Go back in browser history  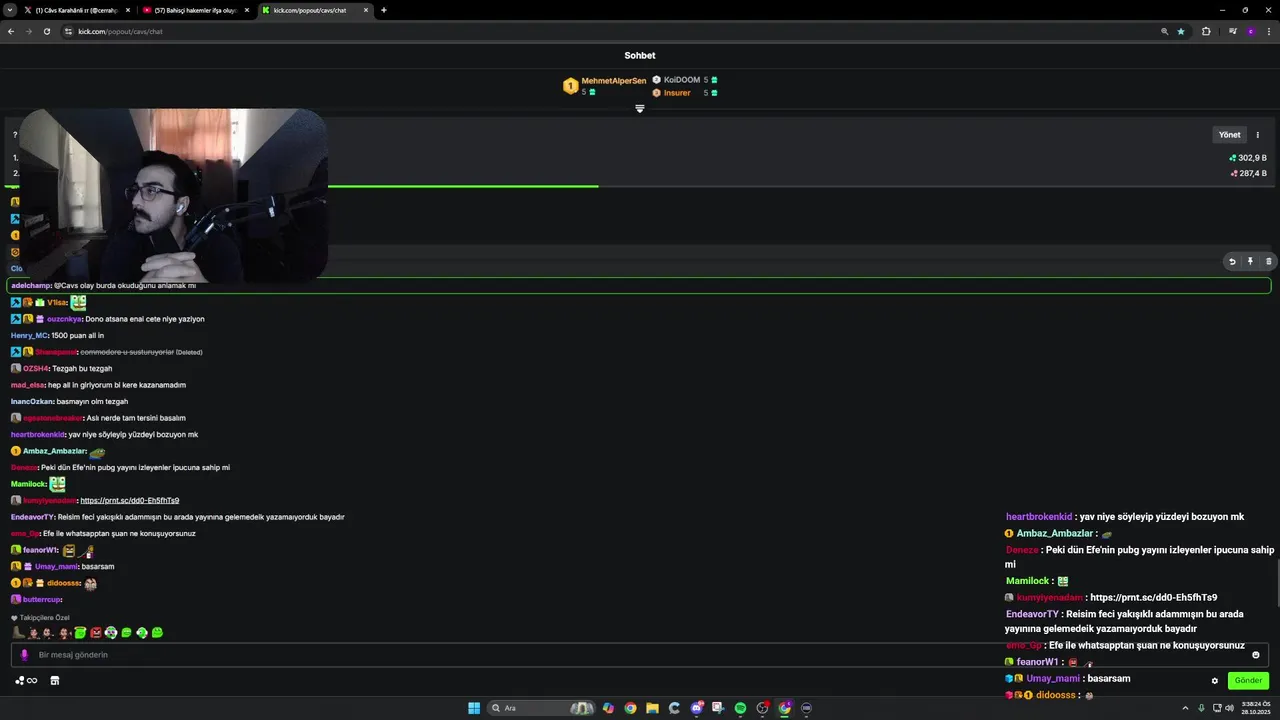tap(11, 31)
